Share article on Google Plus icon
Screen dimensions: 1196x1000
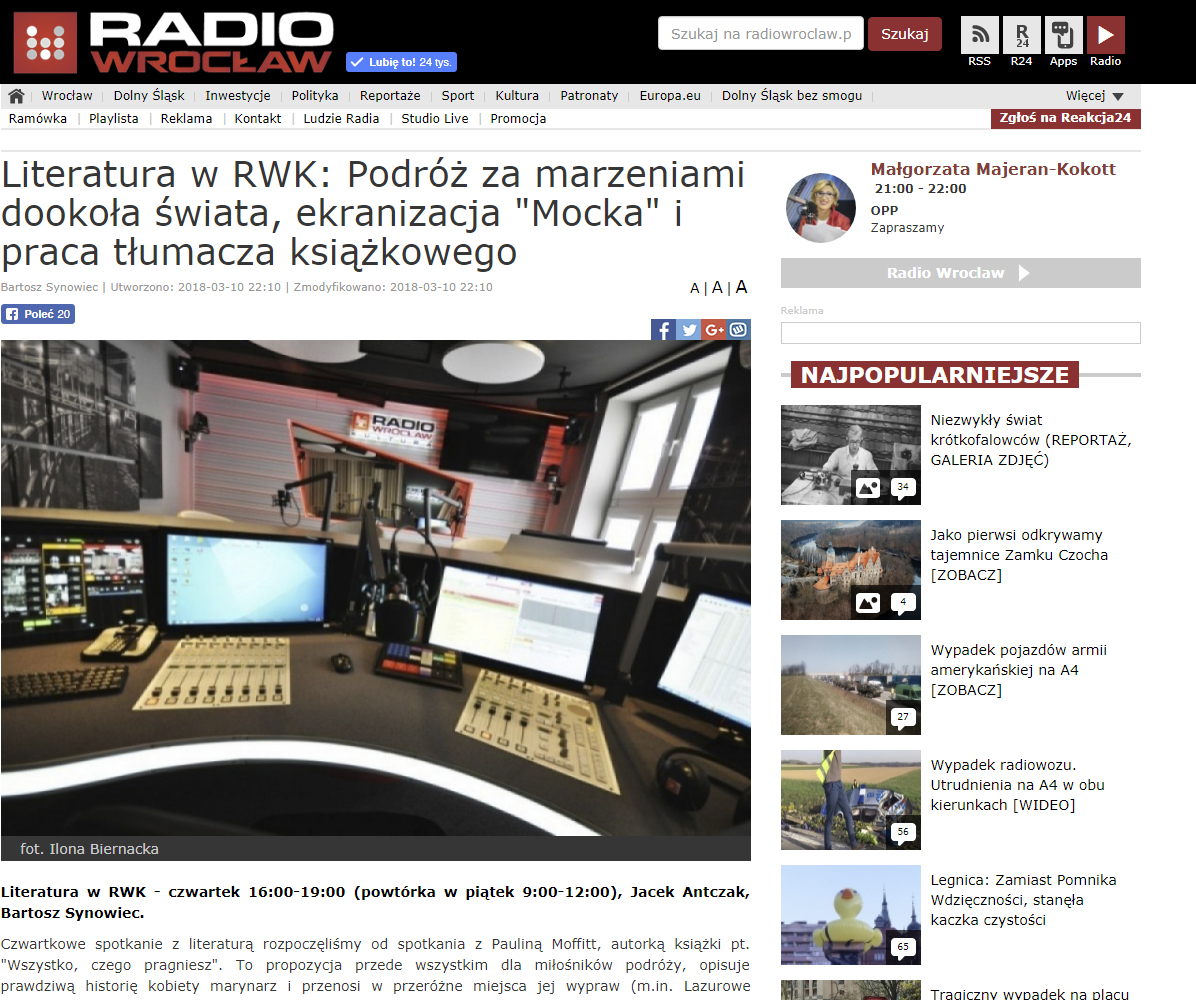[713, 330]
